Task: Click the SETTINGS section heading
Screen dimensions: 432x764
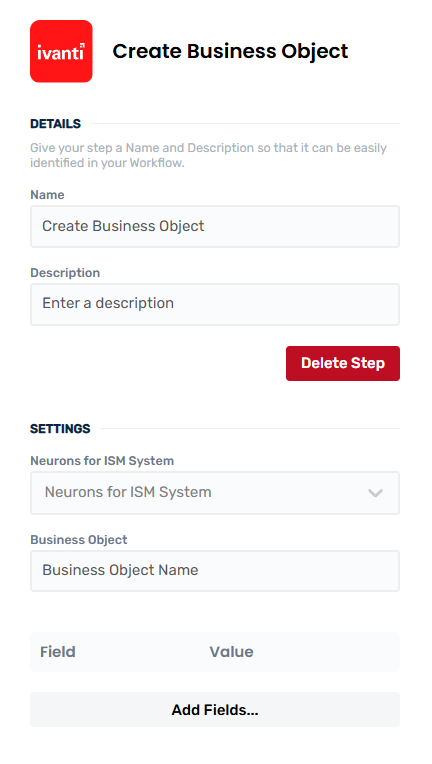Action: [x=60, y=429]
